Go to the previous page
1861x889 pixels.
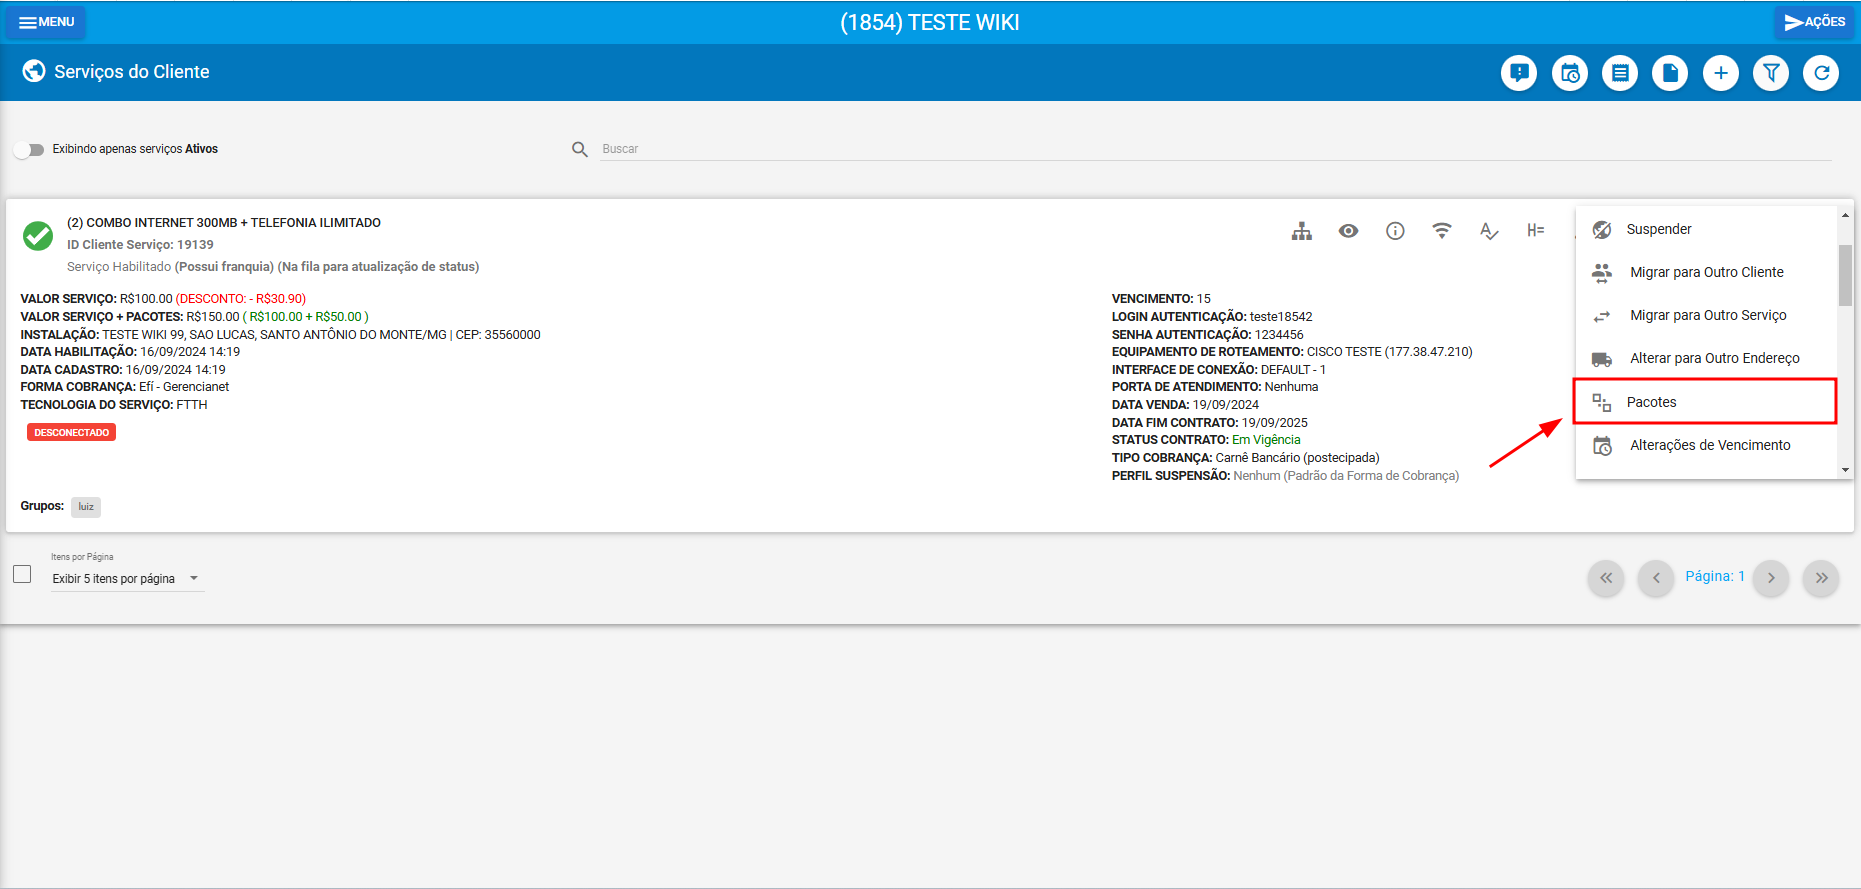tap(1656, 578)
